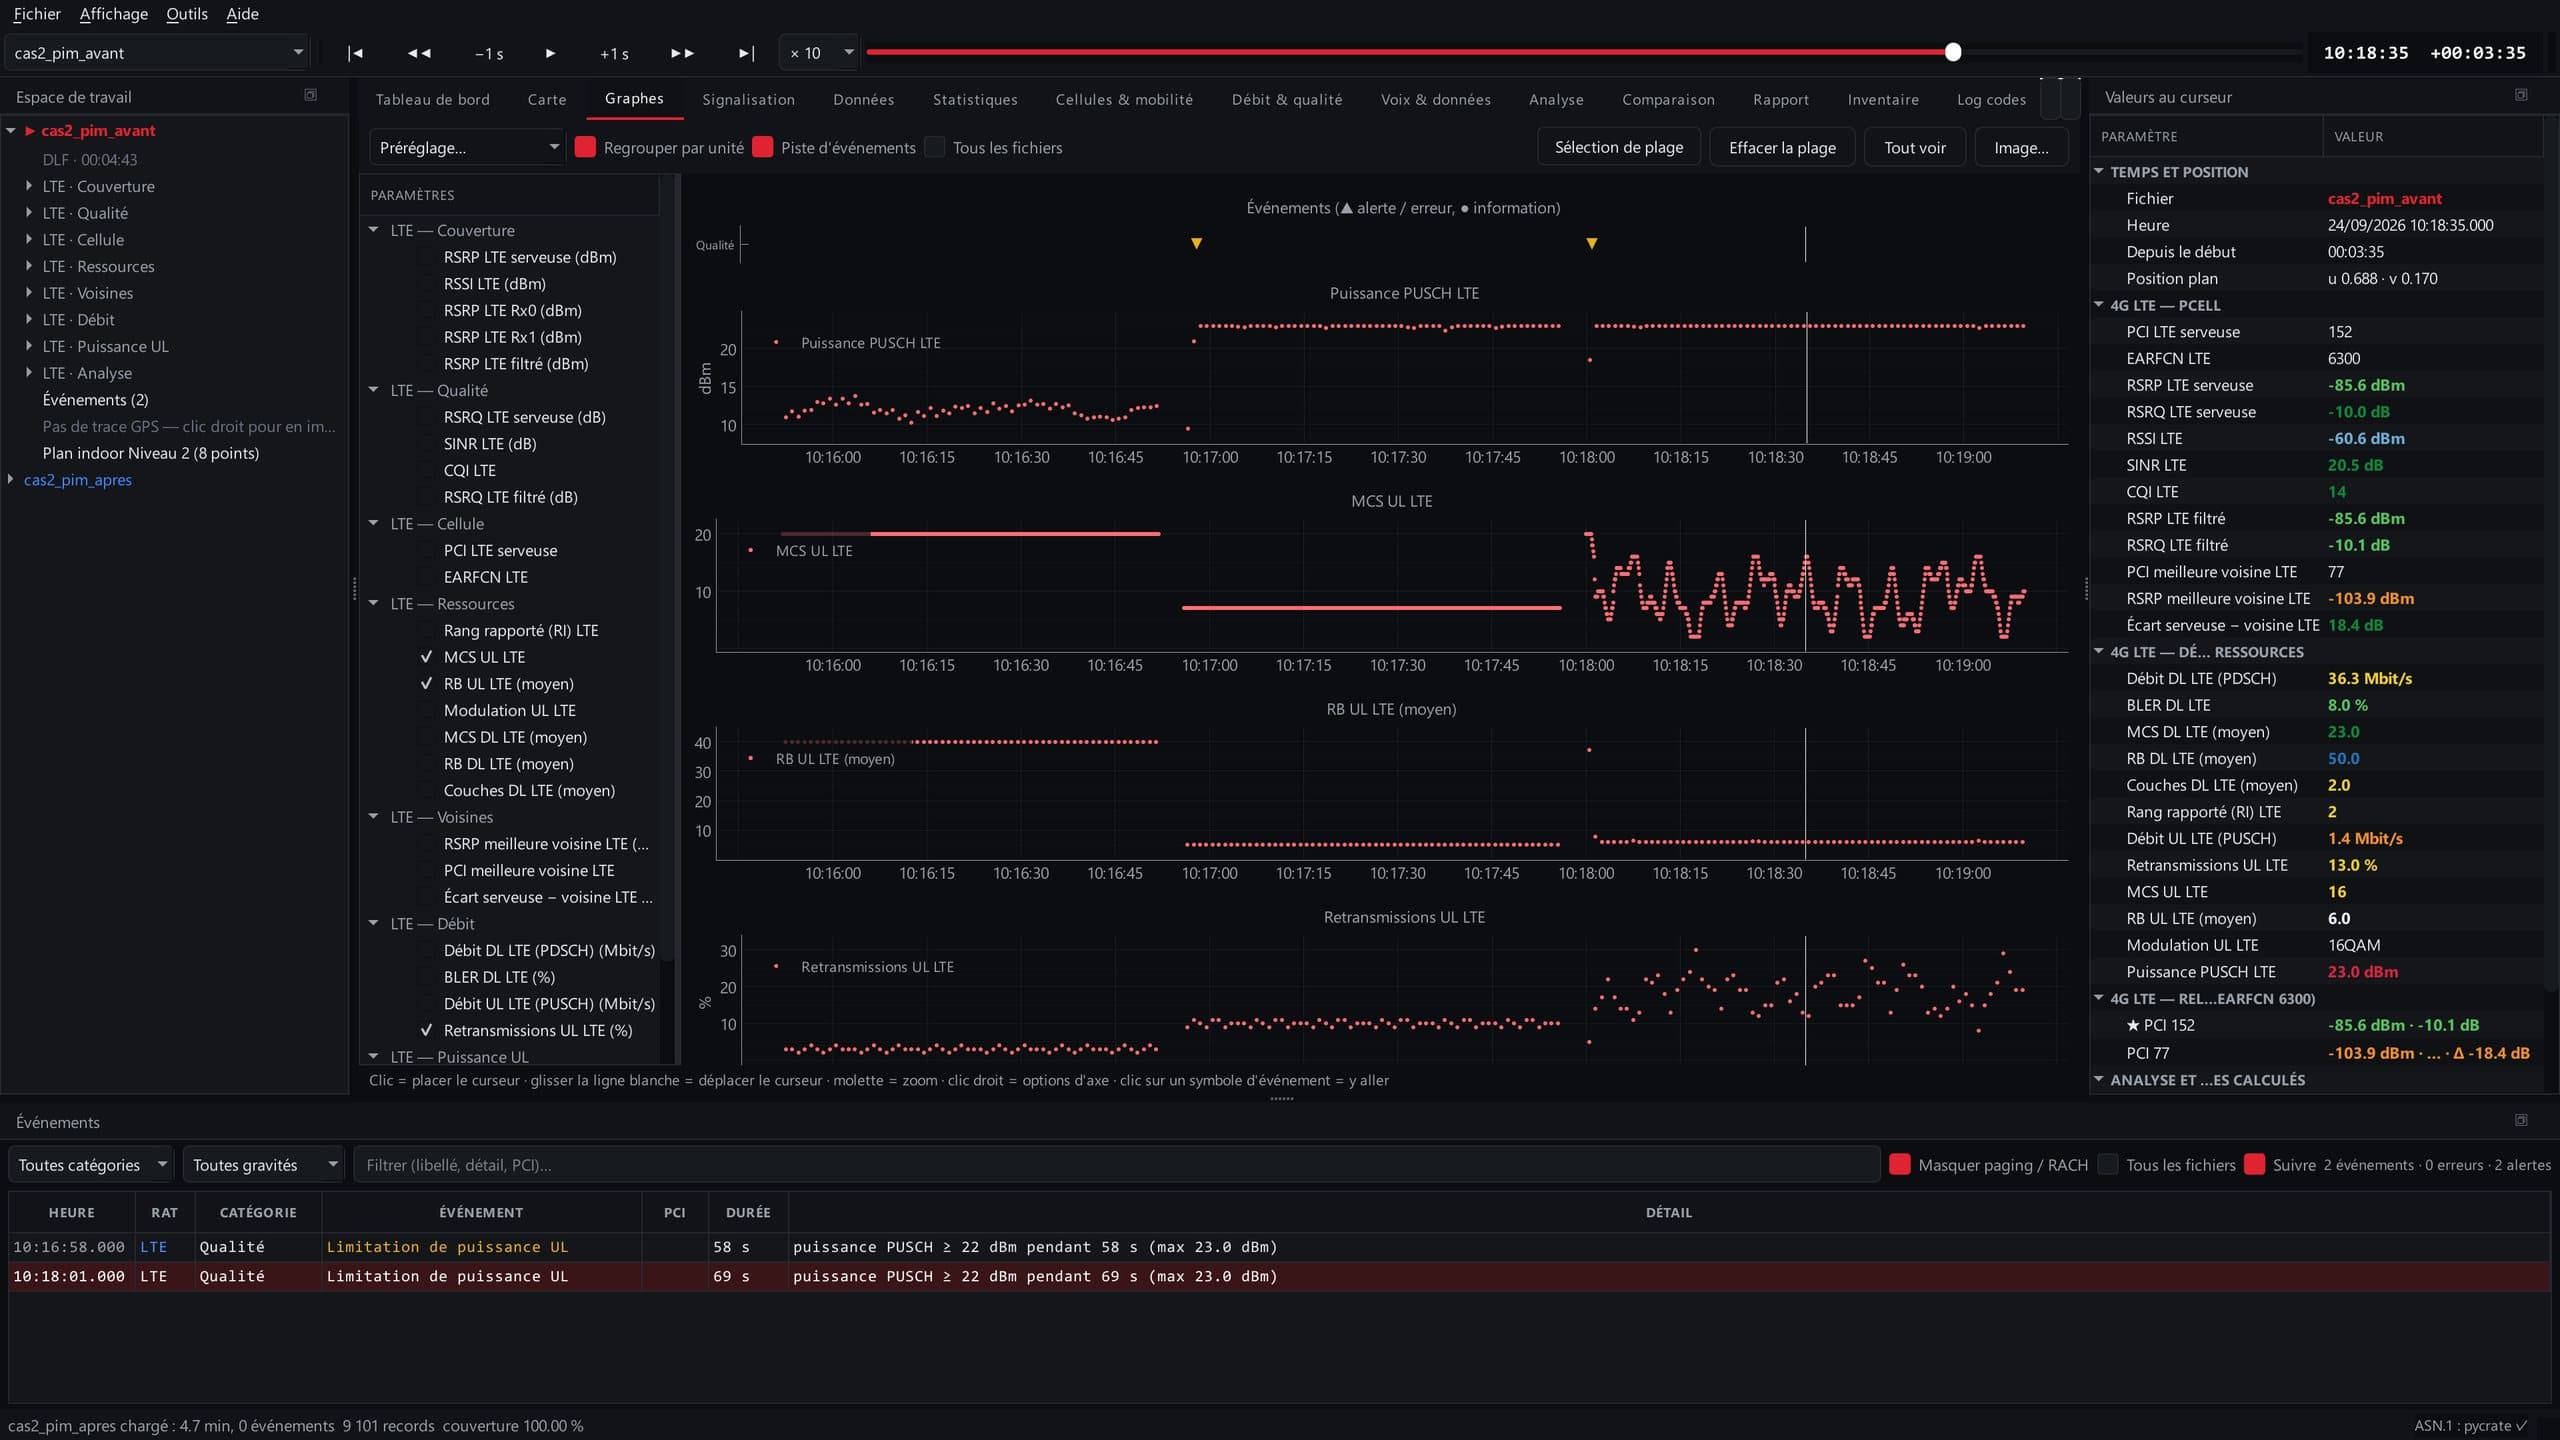Open the × 10 speed dropdown

pyautogui.click(x=819, y=53)
